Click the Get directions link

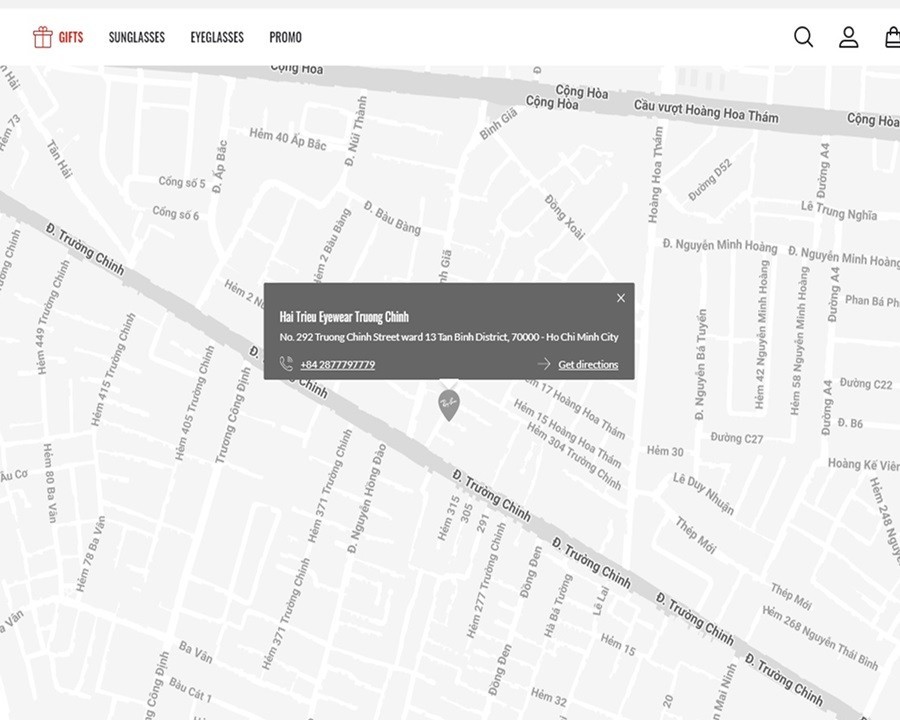pos(588,365)
